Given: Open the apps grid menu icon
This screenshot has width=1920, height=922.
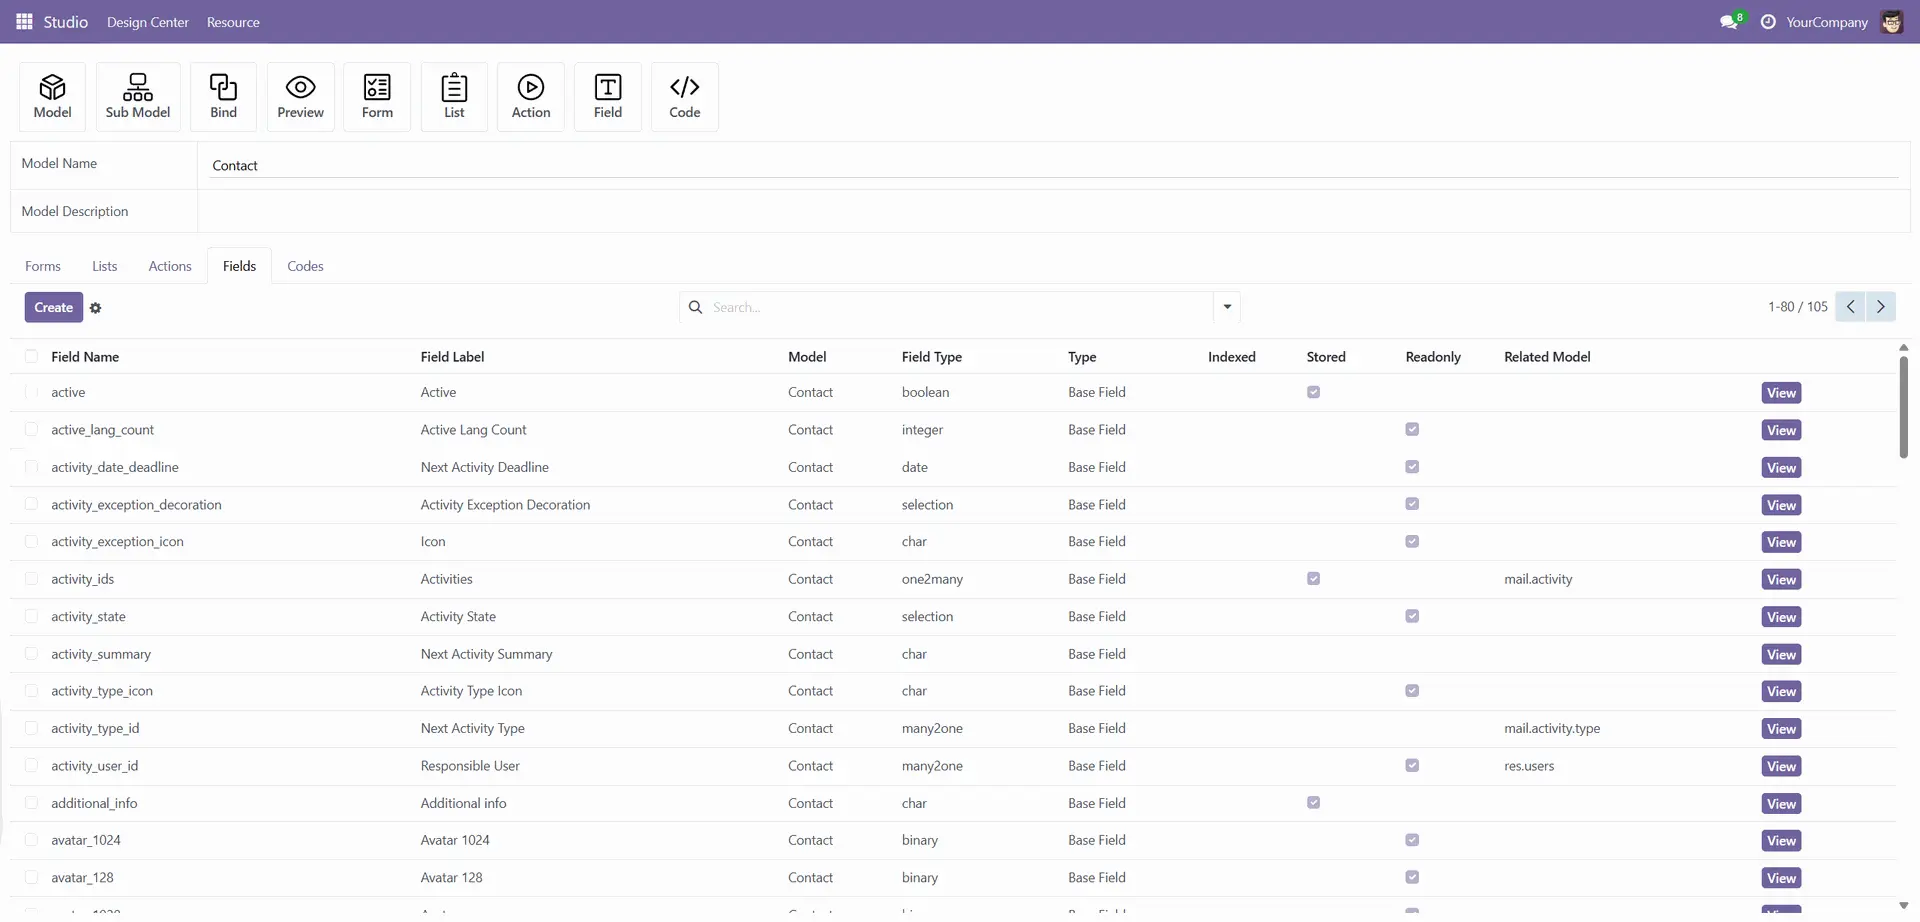Looking at the screenshot, I should click(24, 22).
